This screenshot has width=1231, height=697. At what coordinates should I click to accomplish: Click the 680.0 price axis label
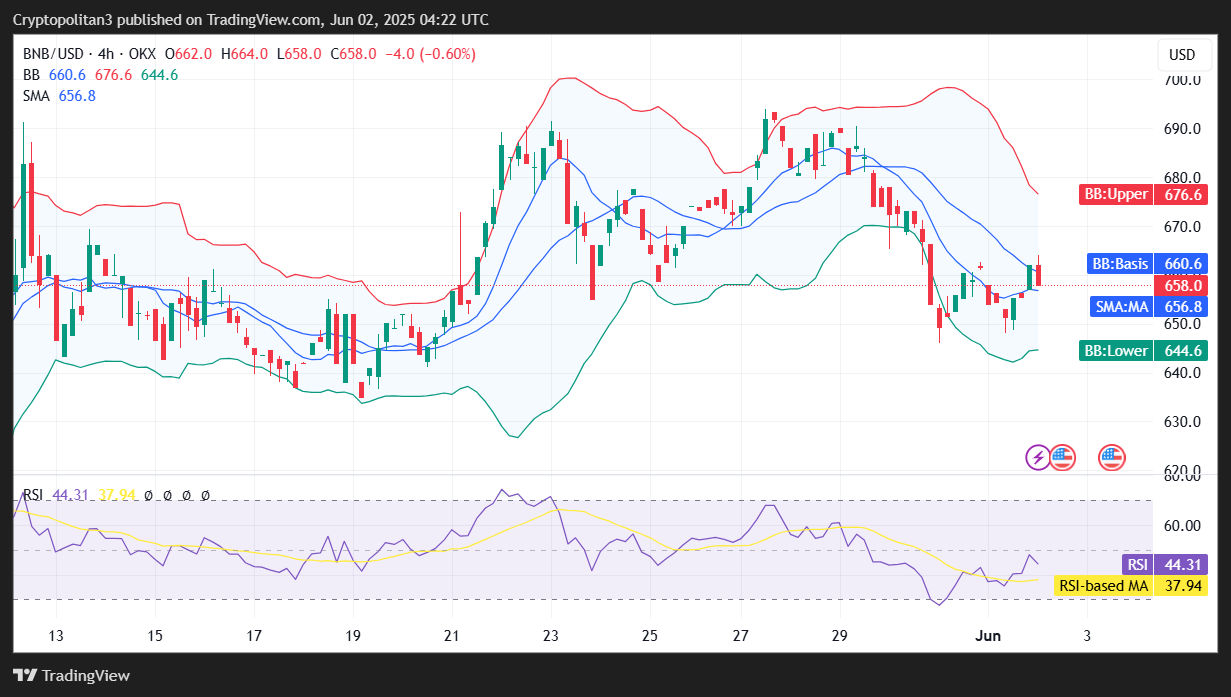pyautogui.click(x=1182, y=178)
